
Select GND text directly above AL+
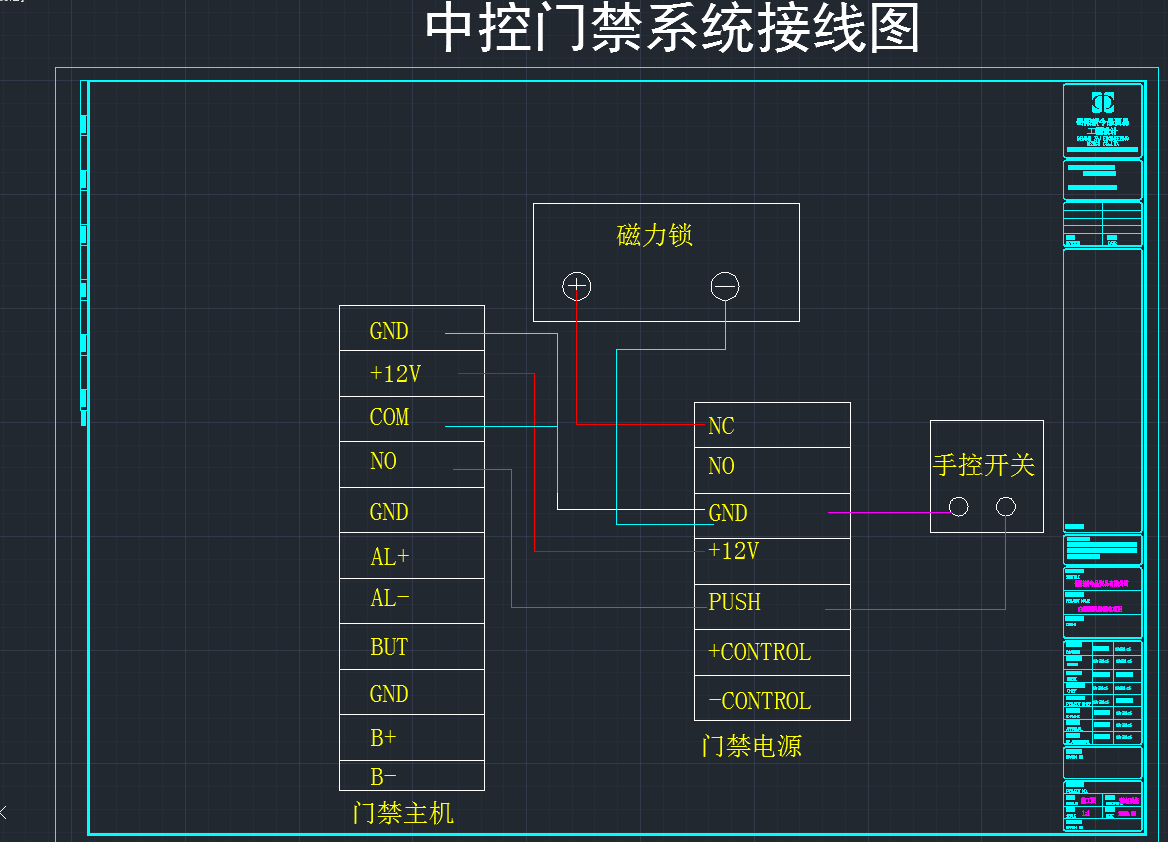389,512
